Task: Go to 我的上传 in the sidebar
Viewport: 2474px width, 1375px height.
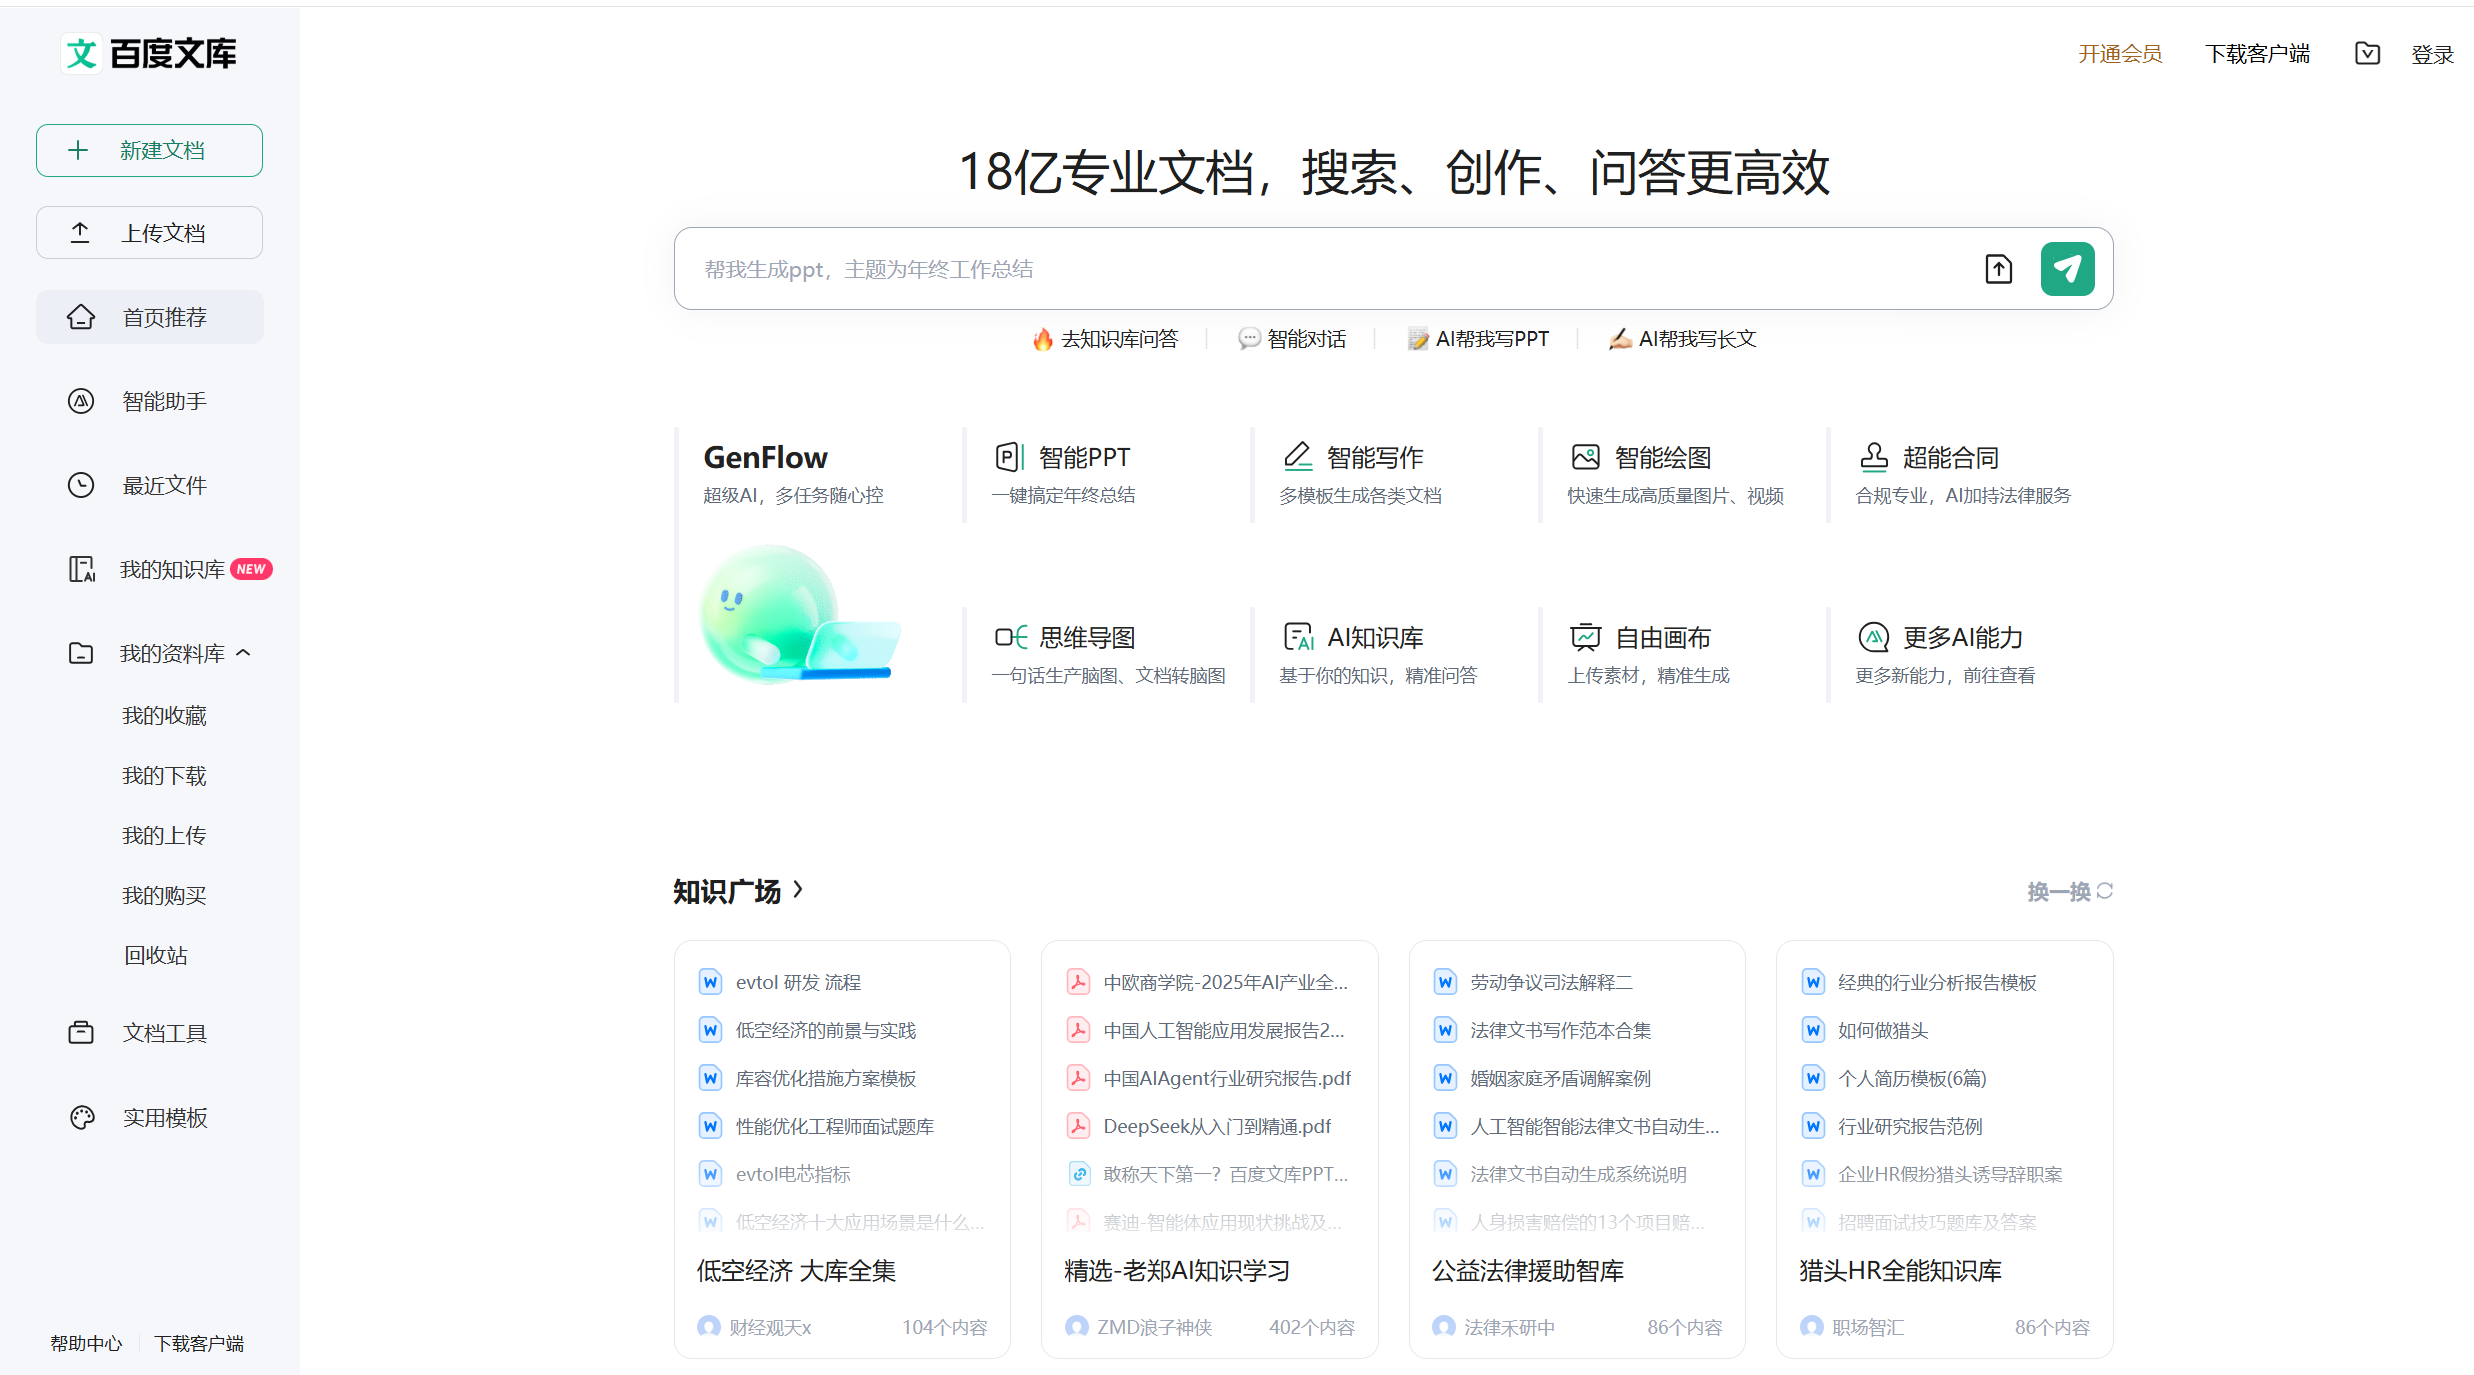Action: 164,835
